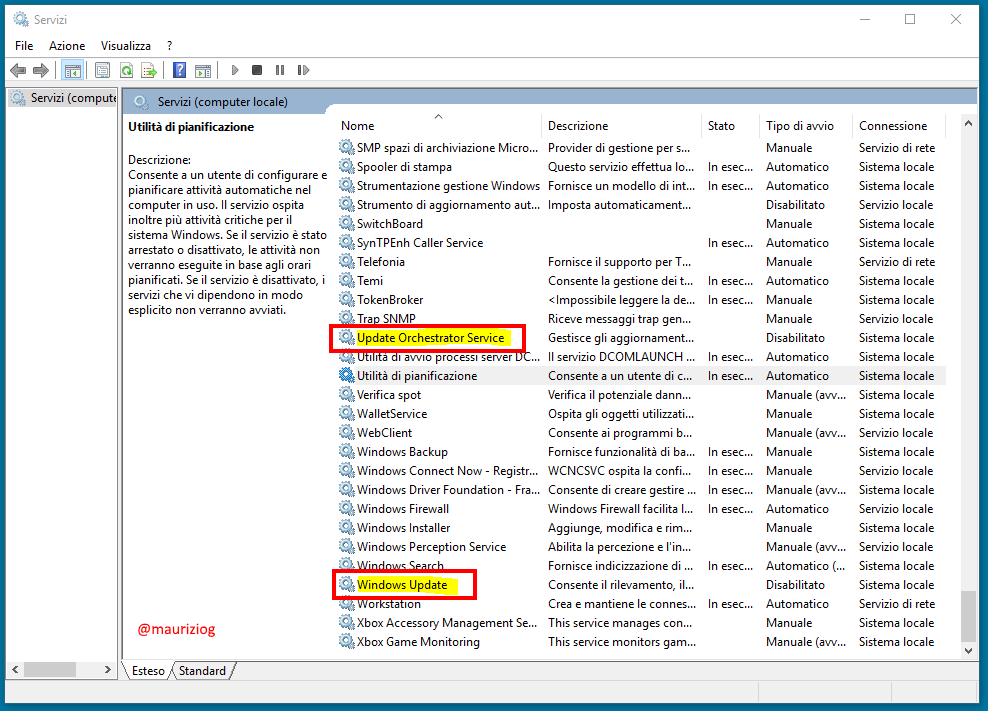
Task: Select the Windows Update service row
Action: (x=641, y=585)
